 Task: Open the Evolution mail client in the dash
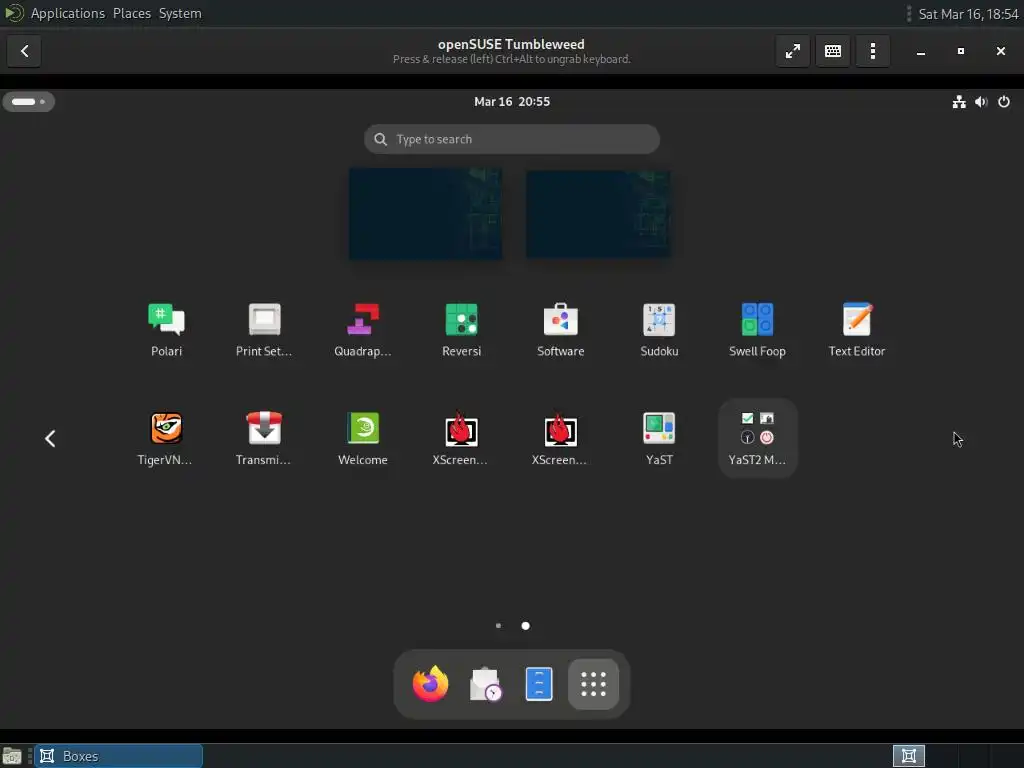pyautogui.click(x=485, y=684)
